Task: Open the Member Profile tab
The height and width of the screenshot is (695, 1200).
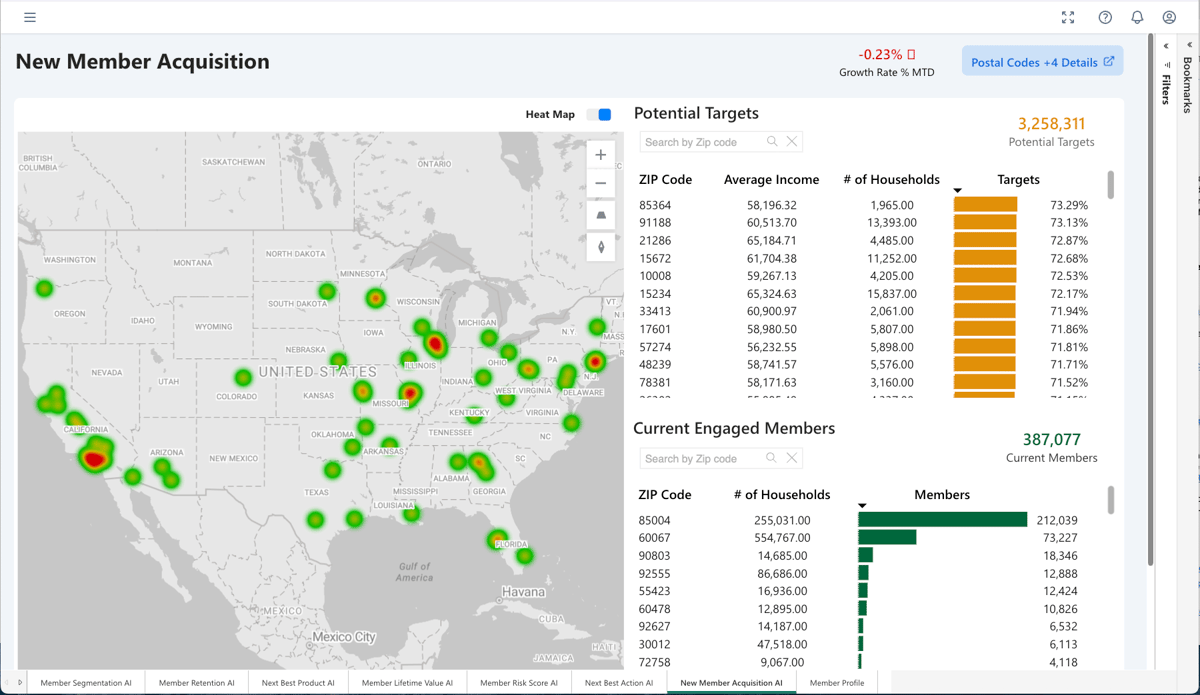Action: (837, 683)
